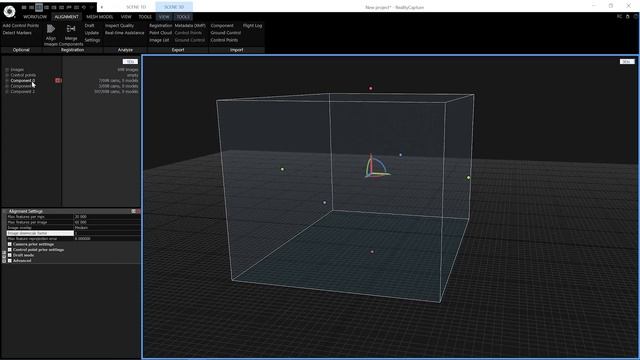Select the highlighted layout icon in quick access toolbar
The image size is (640, 360).
pos(39,7)
